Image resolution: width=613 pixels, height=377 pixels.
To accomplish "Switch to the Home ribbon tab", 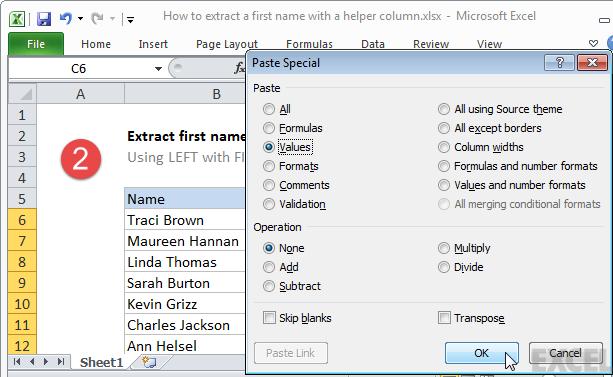I will (96, 44).
